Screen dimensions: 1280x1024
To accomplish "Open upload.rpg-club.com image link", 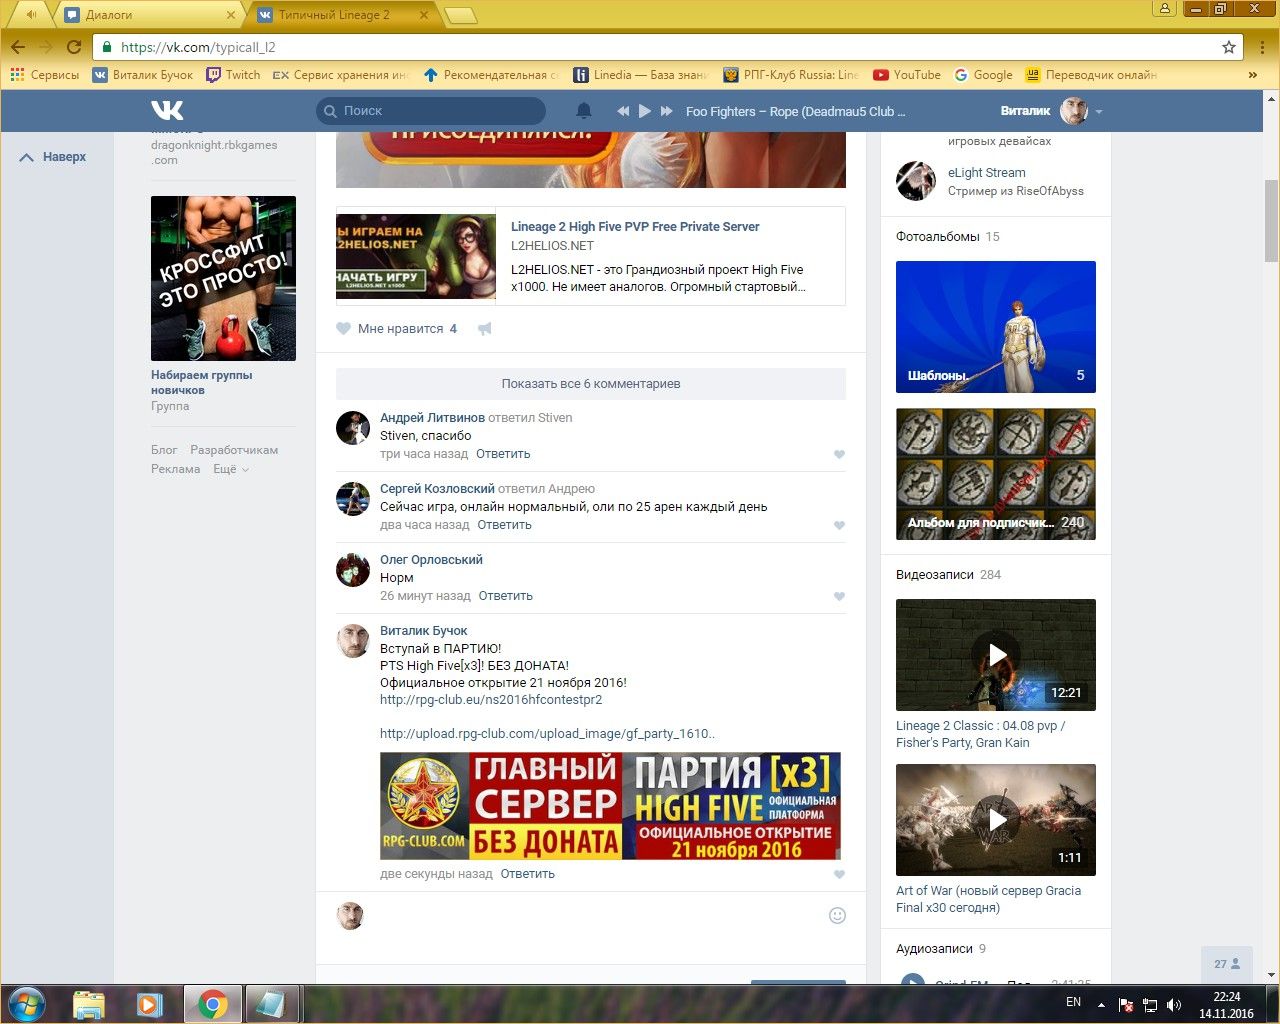I will tap(548, 734).
